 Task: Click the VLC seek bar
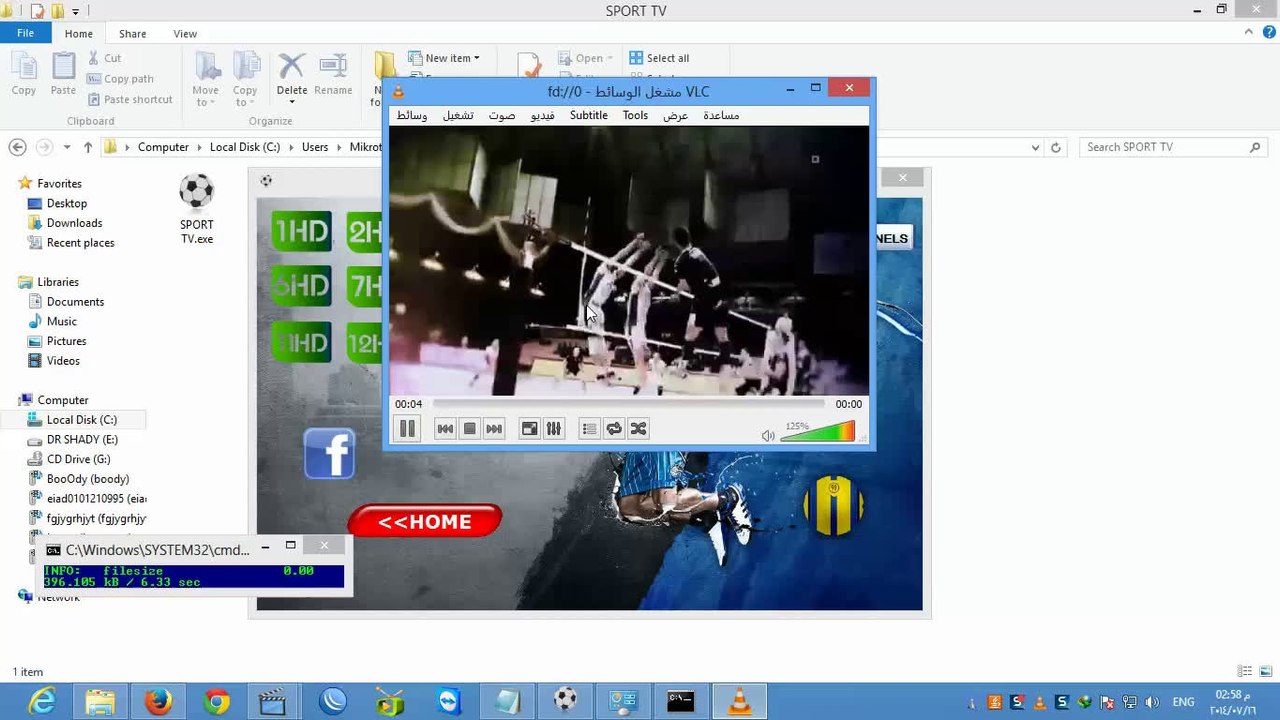[629, 404]
